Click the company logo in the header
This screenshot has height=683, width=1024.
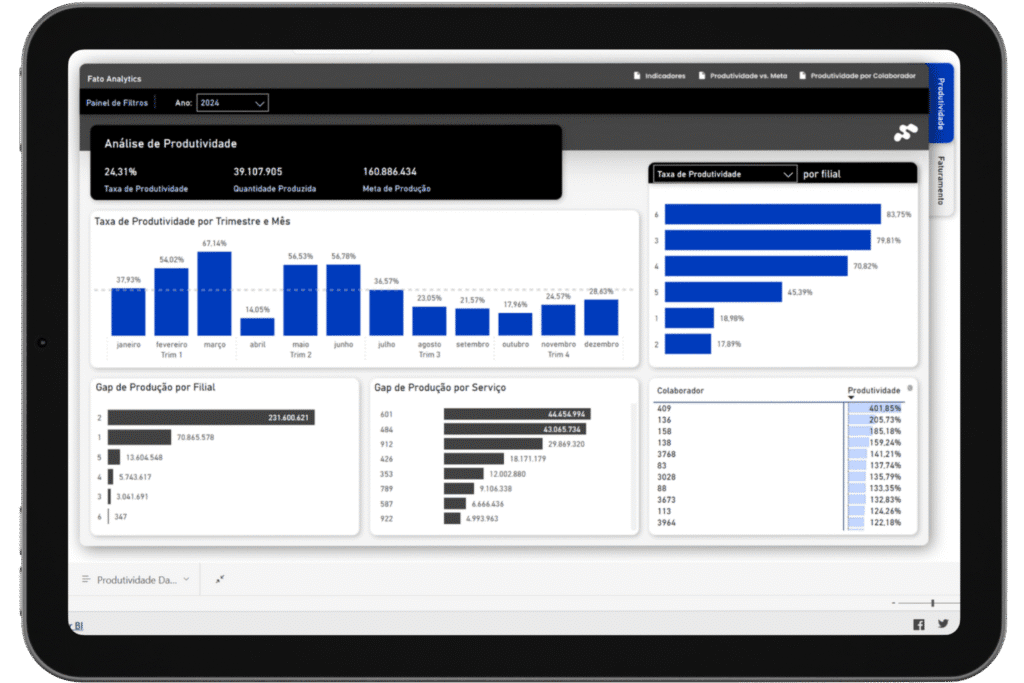[905, 133]
